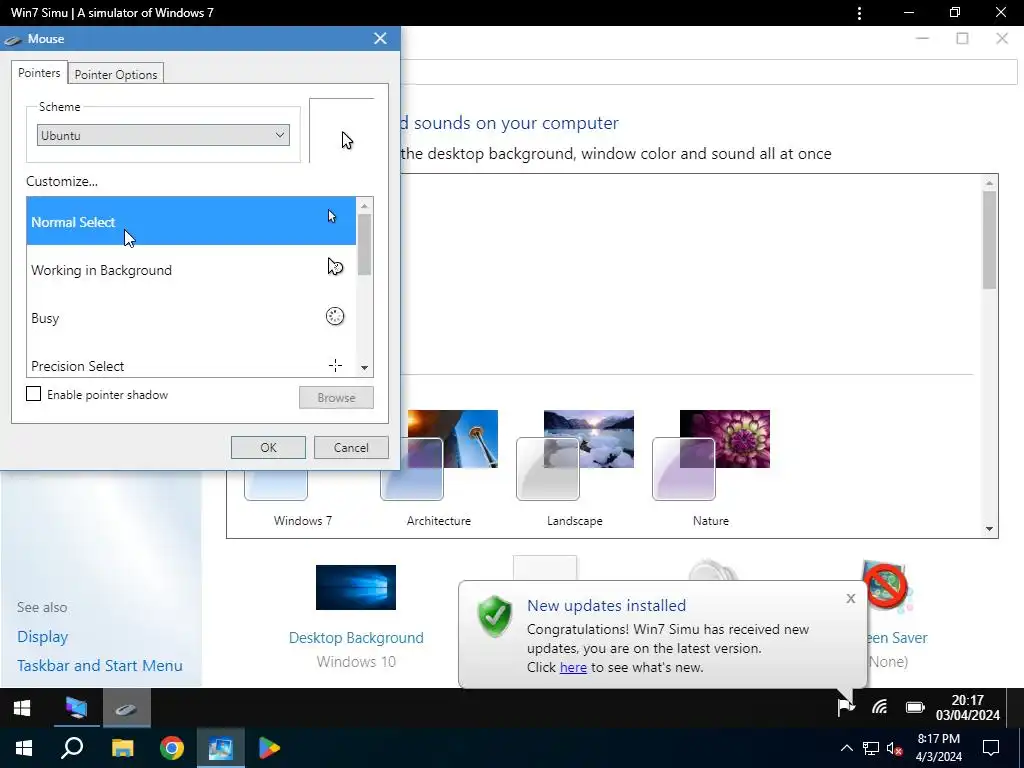Confirm Mouse dialog with OK
This screenshot has width=1024, height=768.
click(268, 447)
